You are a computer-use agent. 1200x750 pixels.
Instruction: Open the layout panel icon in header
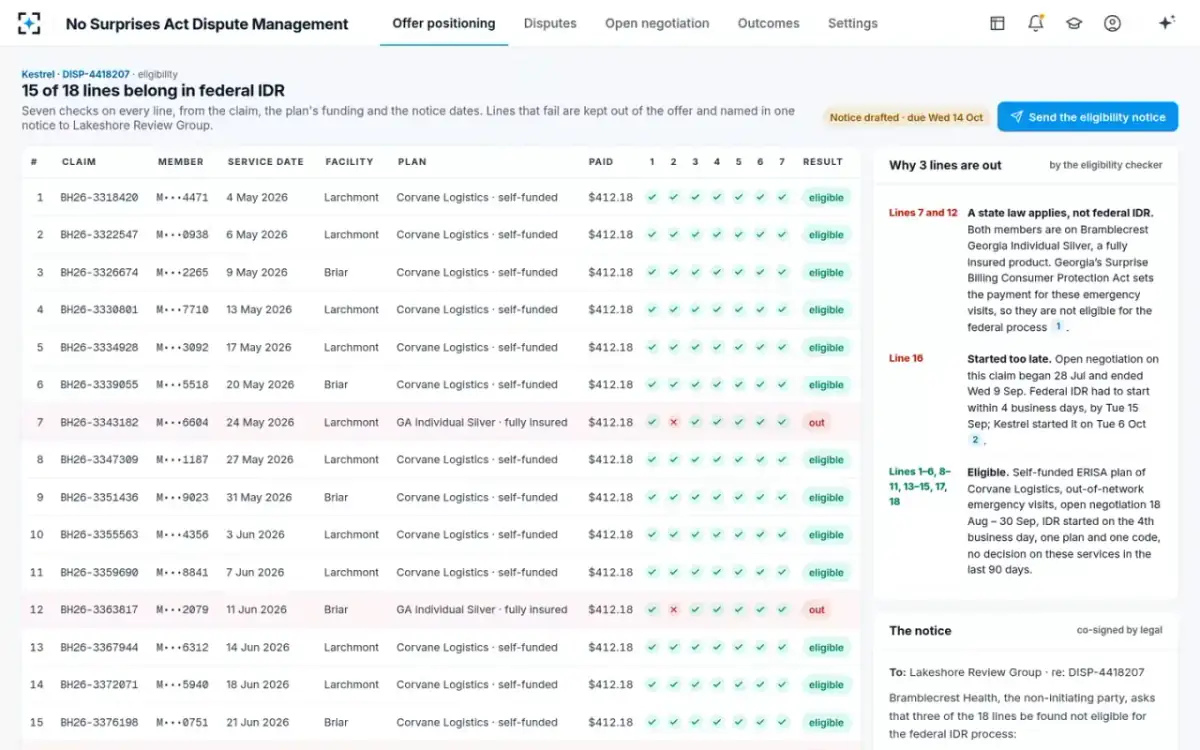click(x=997, y=23)
